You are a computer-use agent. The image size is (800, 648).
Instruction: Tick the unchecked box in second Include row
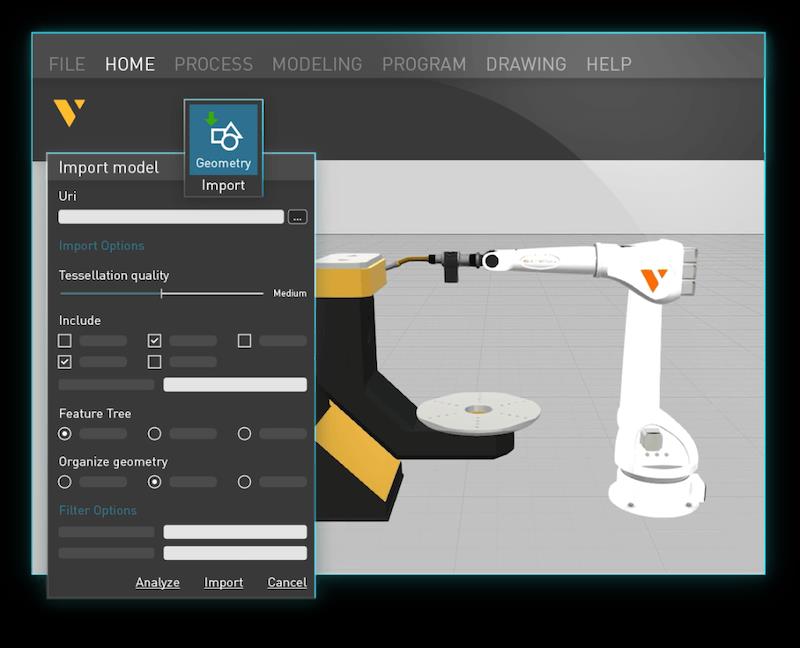pos(155,362)
